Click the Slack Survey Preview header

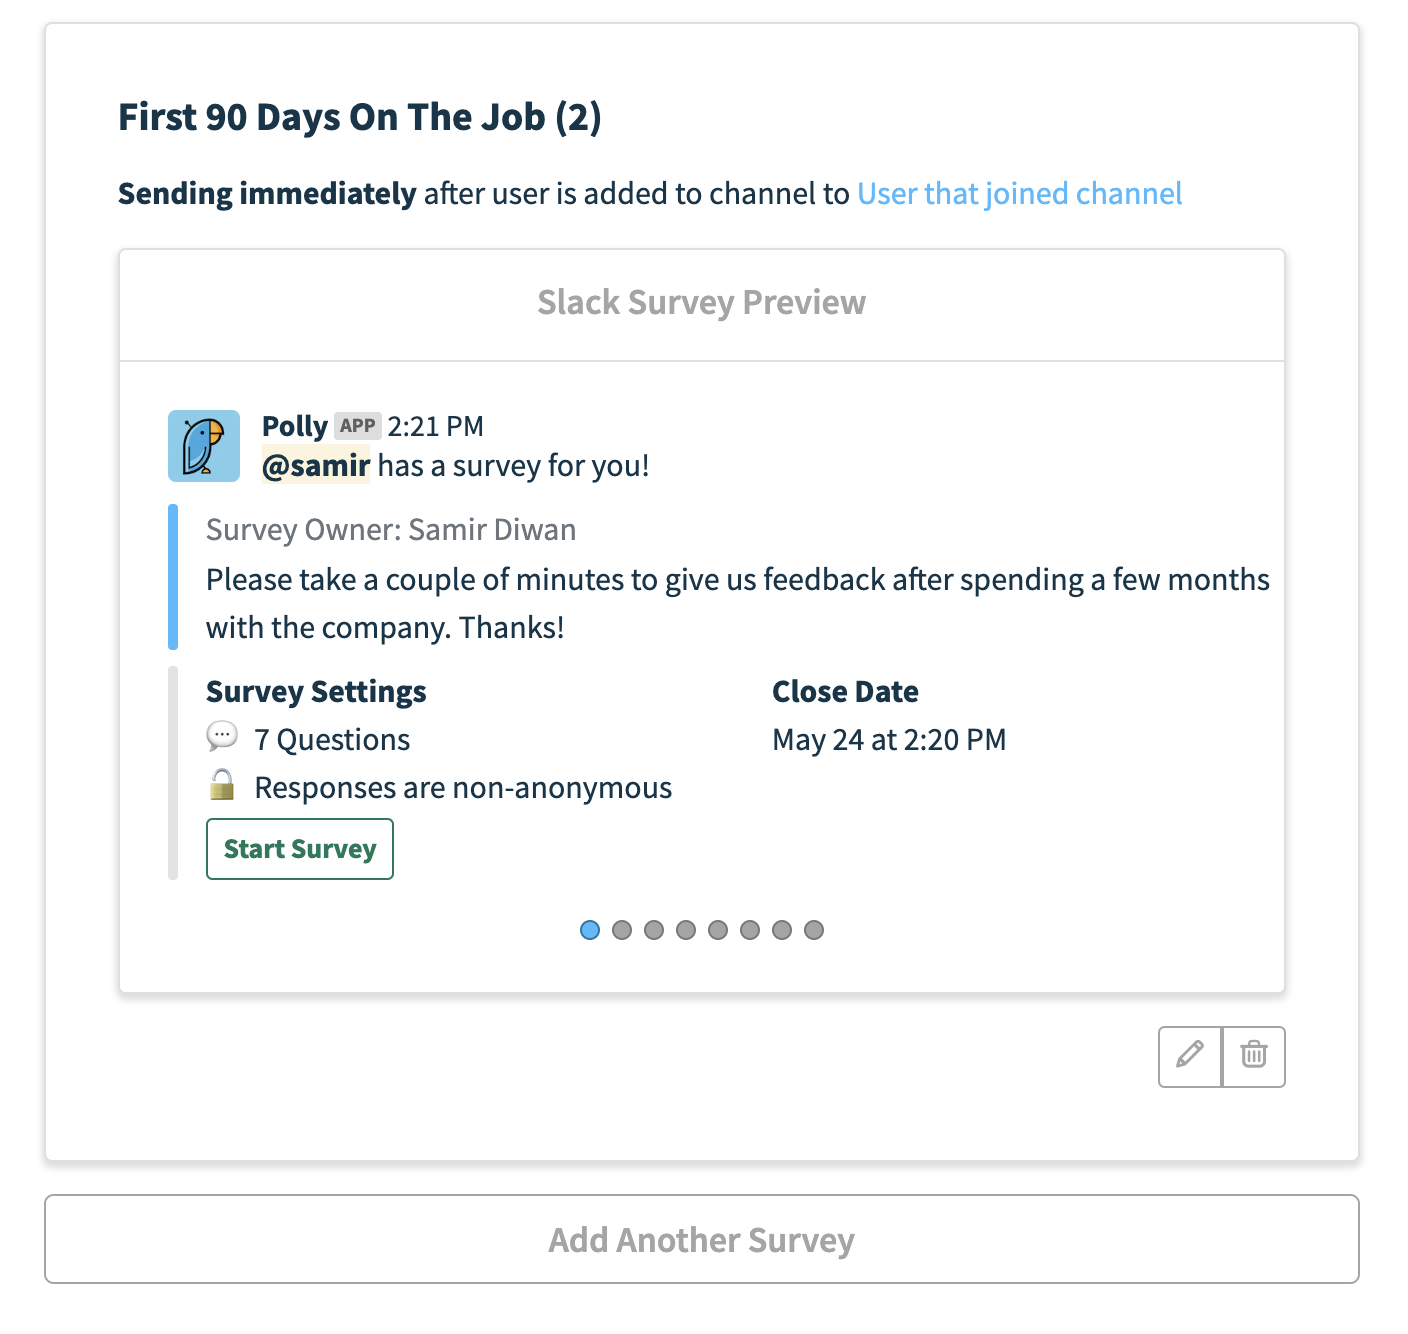point(702,303)
